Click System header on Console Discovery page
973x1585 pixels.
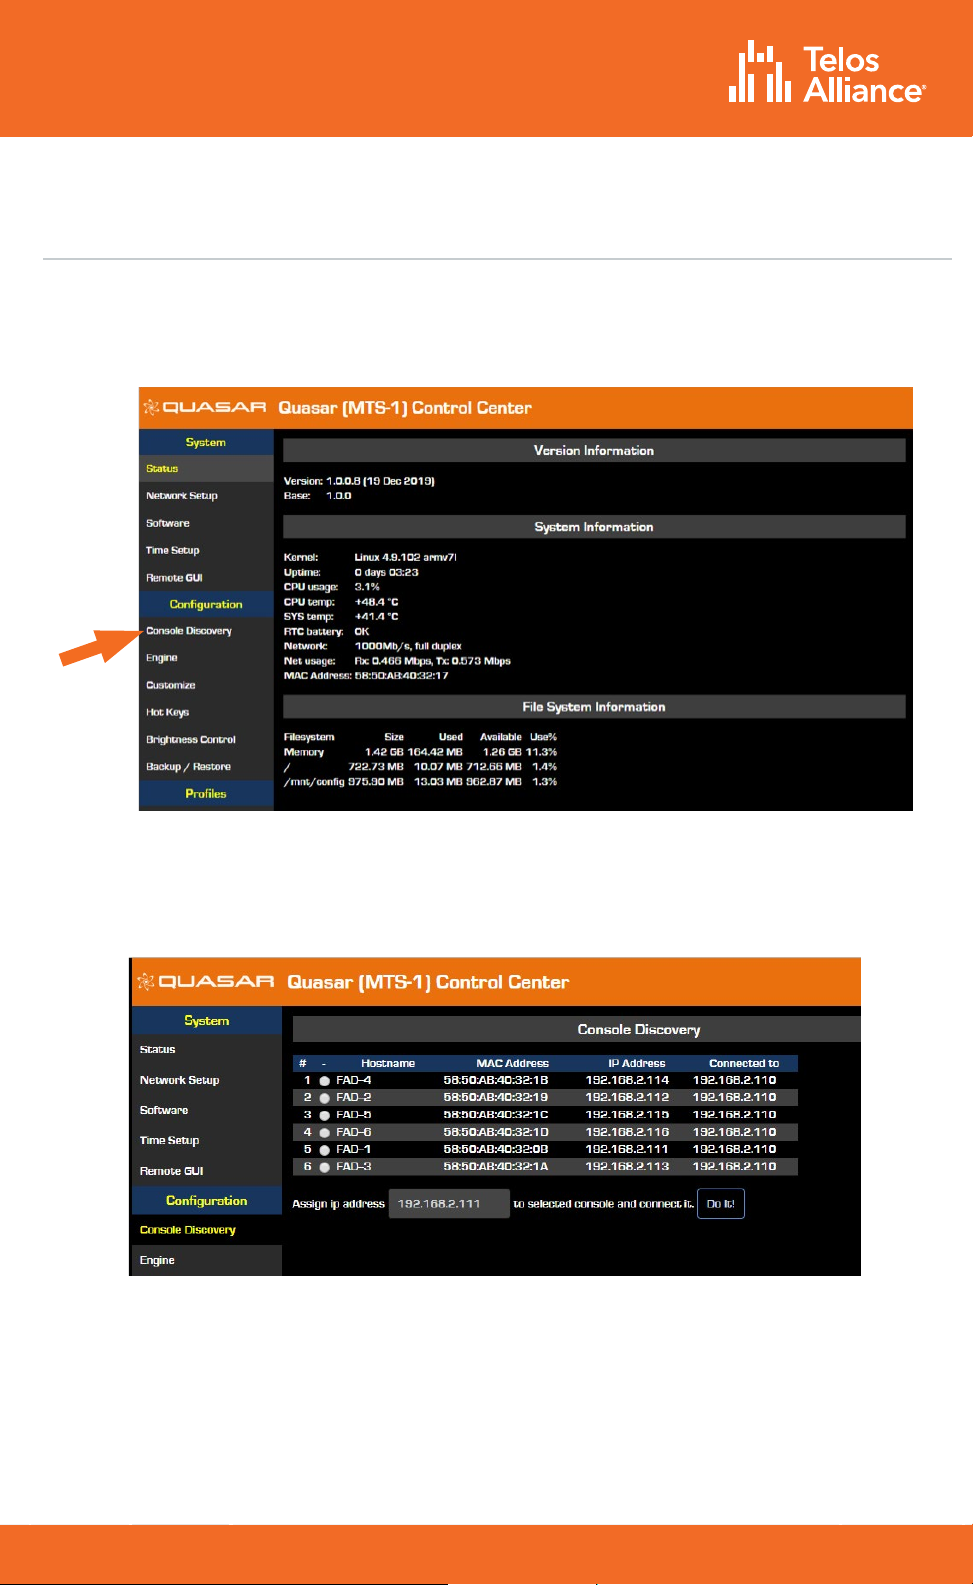[x=207, y=1021]
